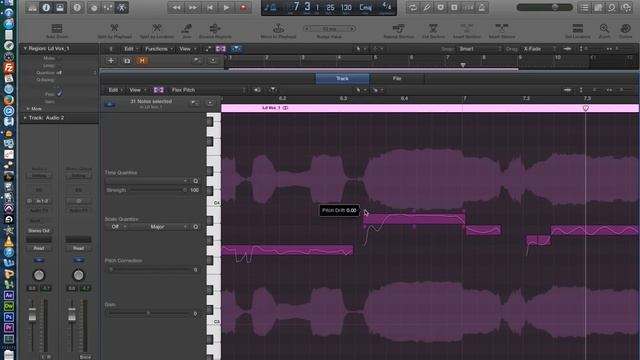Toggle the Metronome click button
The width and height of the screenshot is (640, 360).
click(x=482, y=7)
